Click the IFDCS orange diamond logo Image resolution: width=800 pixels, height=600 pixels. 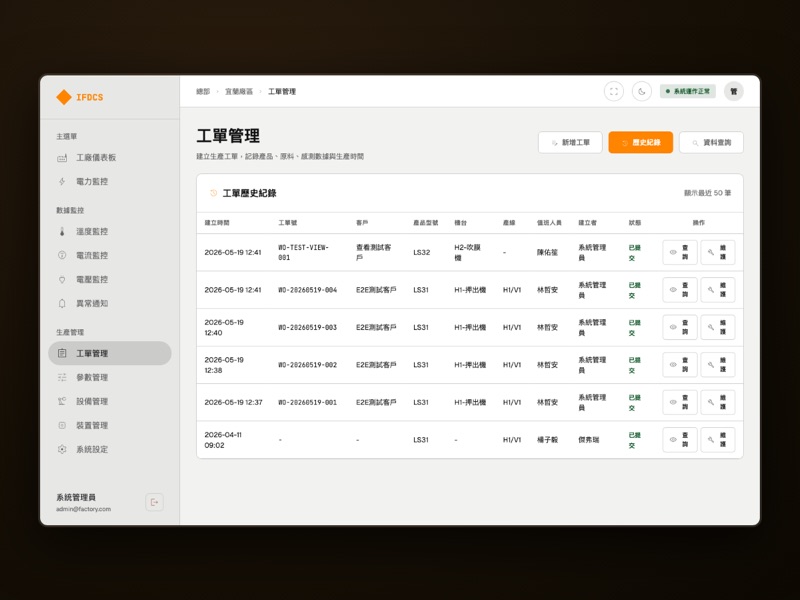click(64, 97)
